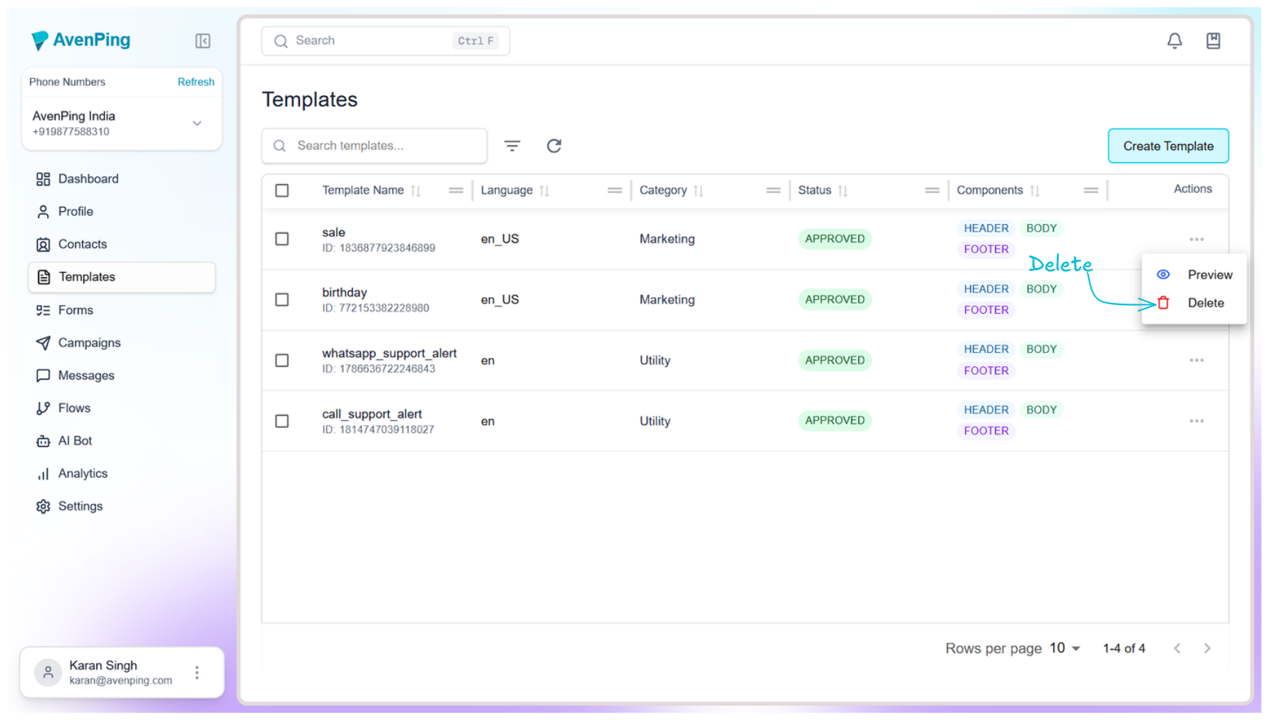Expand the AvenPing India phone number dropdown
Viewport: 1268px width, 720px height.
coord(197,124)
